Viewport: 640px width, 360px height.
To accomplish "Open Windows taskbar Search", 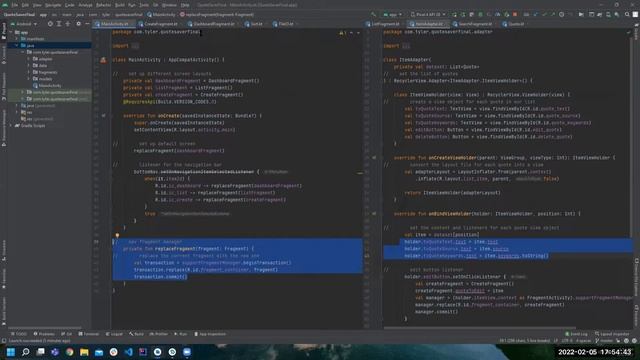I will (25, 352).
